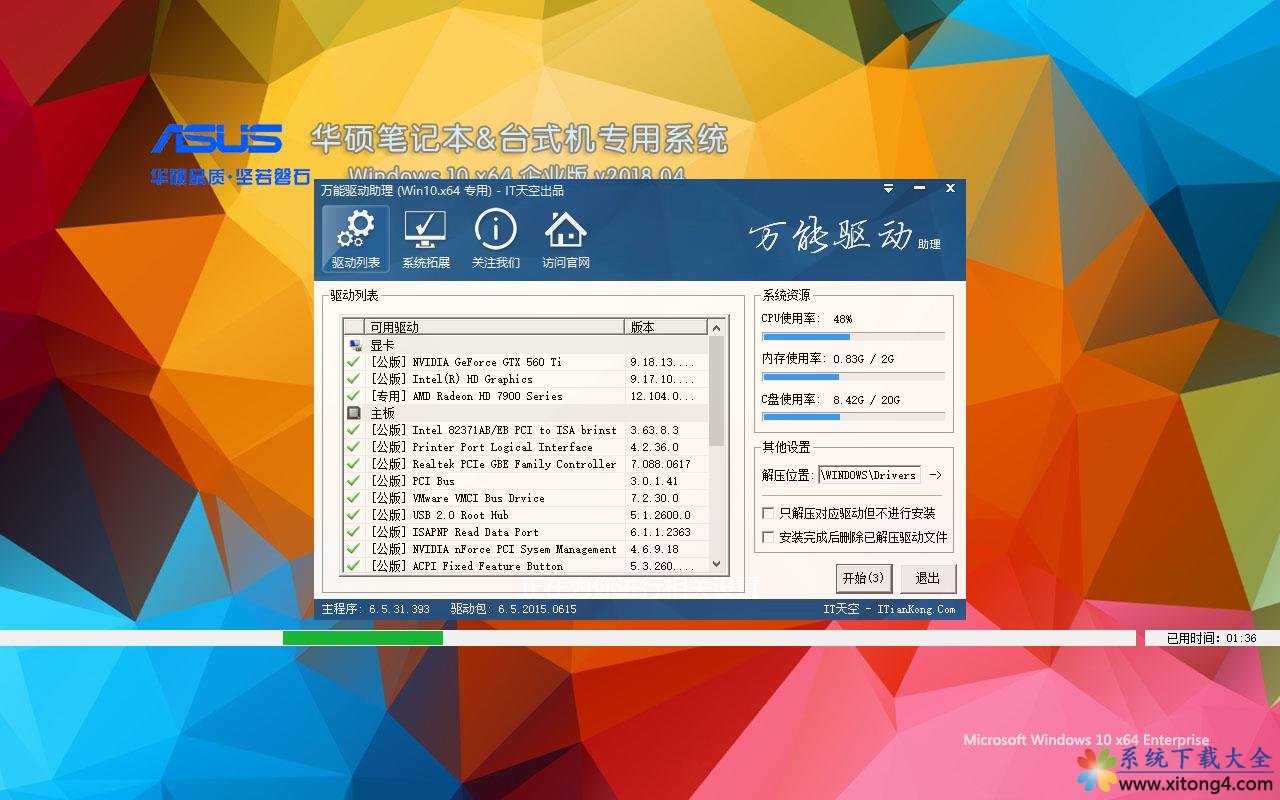Select the NVIDIA GeForce GTX 560 Ti row text
Image resolution: width=1280 pixels, height=800 pixels.
466,362
